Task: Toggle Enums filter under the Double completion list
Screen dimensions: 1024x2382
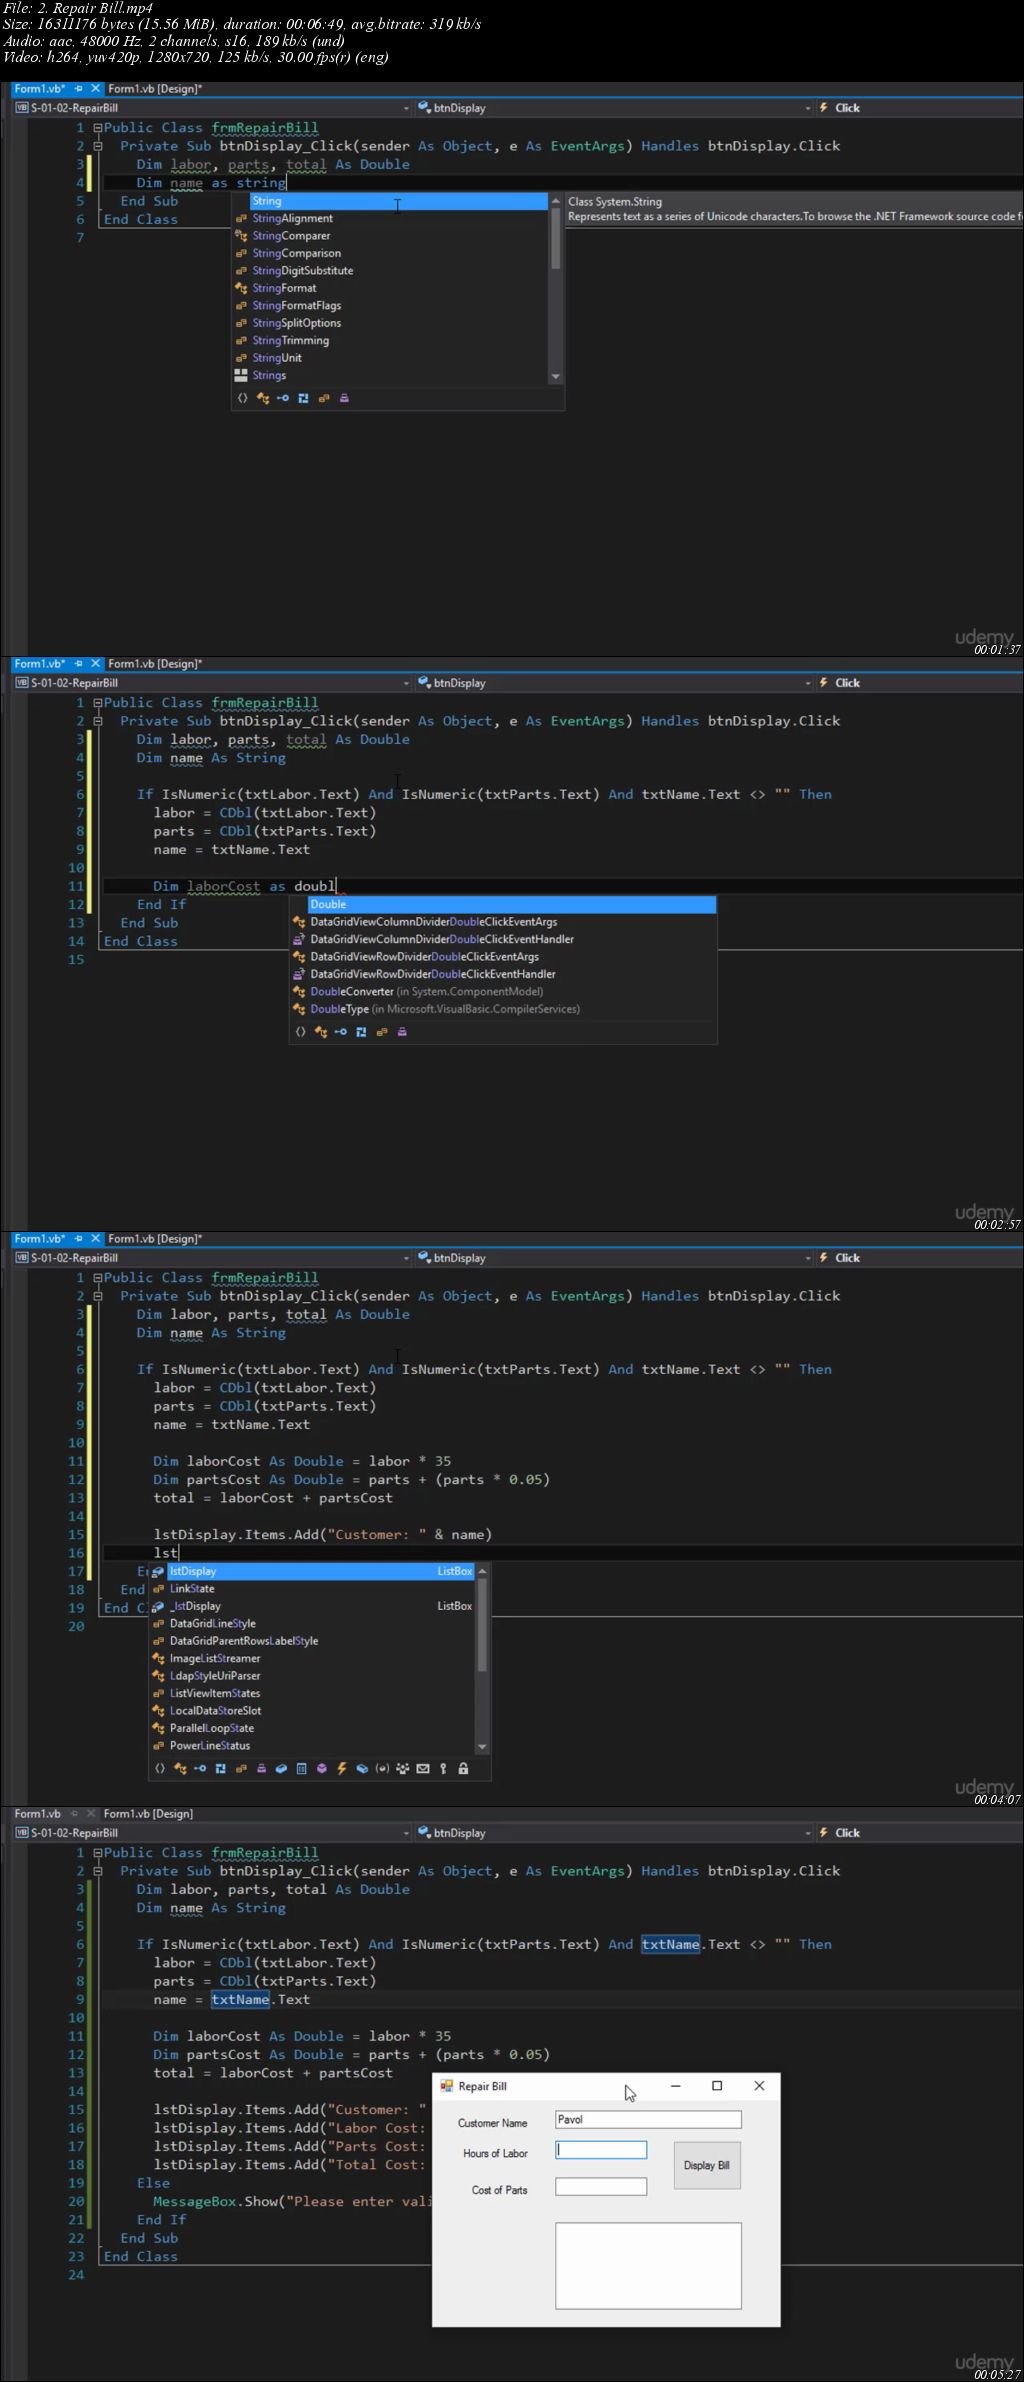Action: pyautogui.click(x=382, y=1032)
